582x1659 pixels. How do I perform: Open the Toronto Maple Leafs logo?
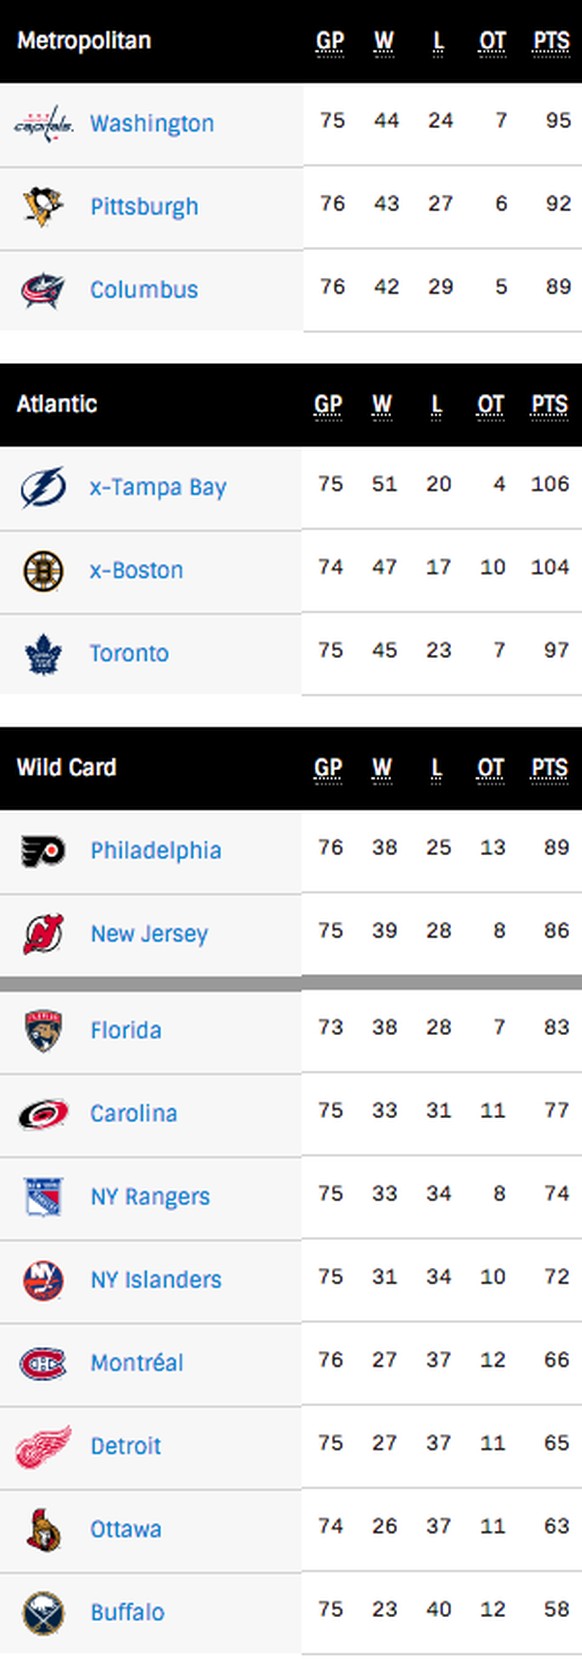[43, 653]
